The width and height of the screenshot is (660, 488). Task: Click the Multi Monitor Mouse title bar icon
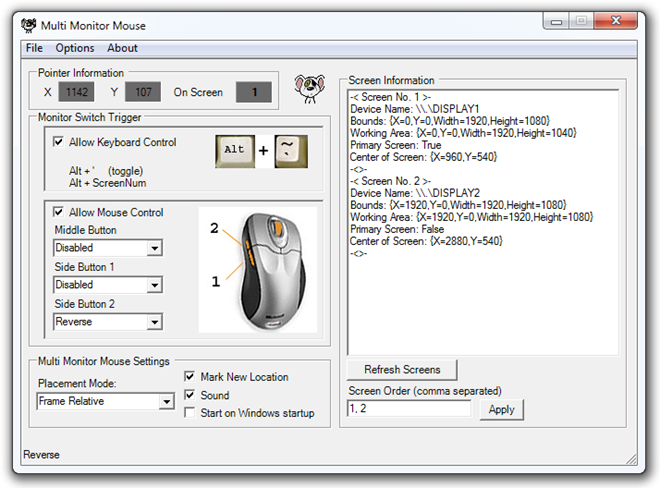[29, 25]
